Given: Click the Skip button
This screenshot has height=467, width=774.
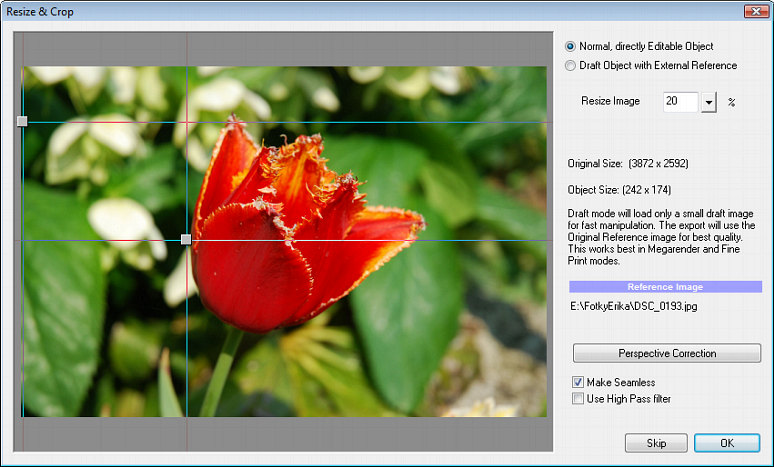Looking at the screenshot, I should click(656, 443).
